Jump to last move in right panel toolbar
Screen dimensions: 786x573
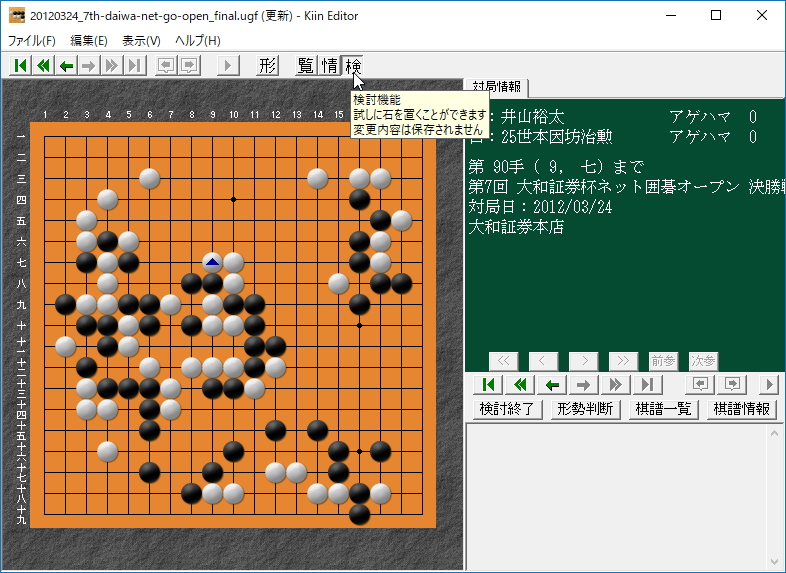click(648, 385)
